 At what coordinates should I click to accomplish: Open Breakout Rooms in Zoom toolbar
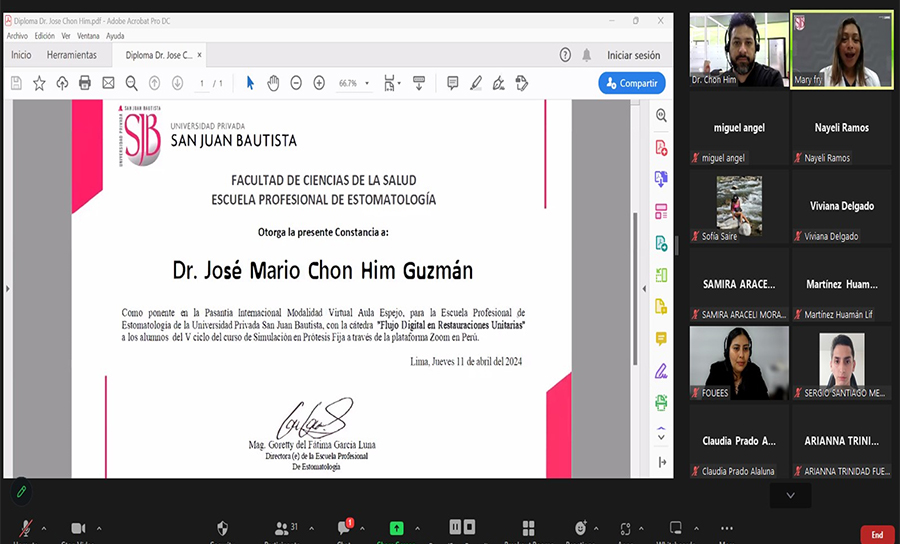tap(528, 528)
